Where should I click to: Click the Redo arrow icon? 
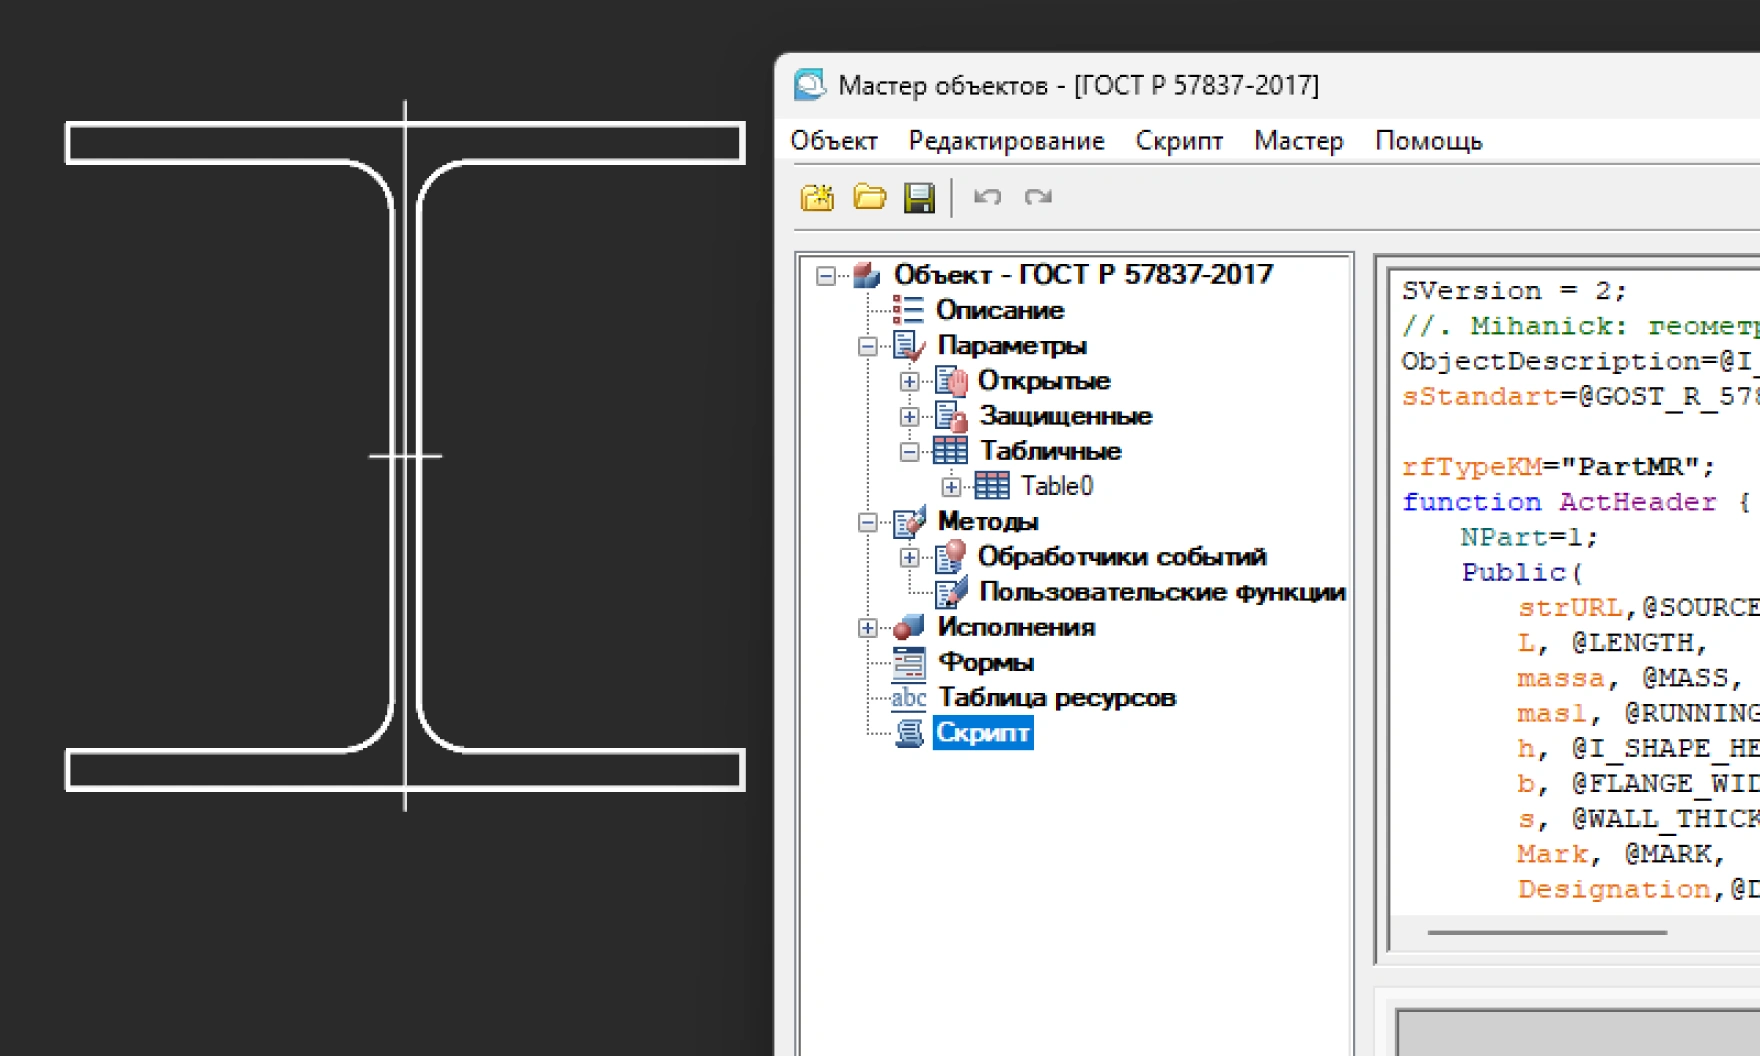(1038, 197)
